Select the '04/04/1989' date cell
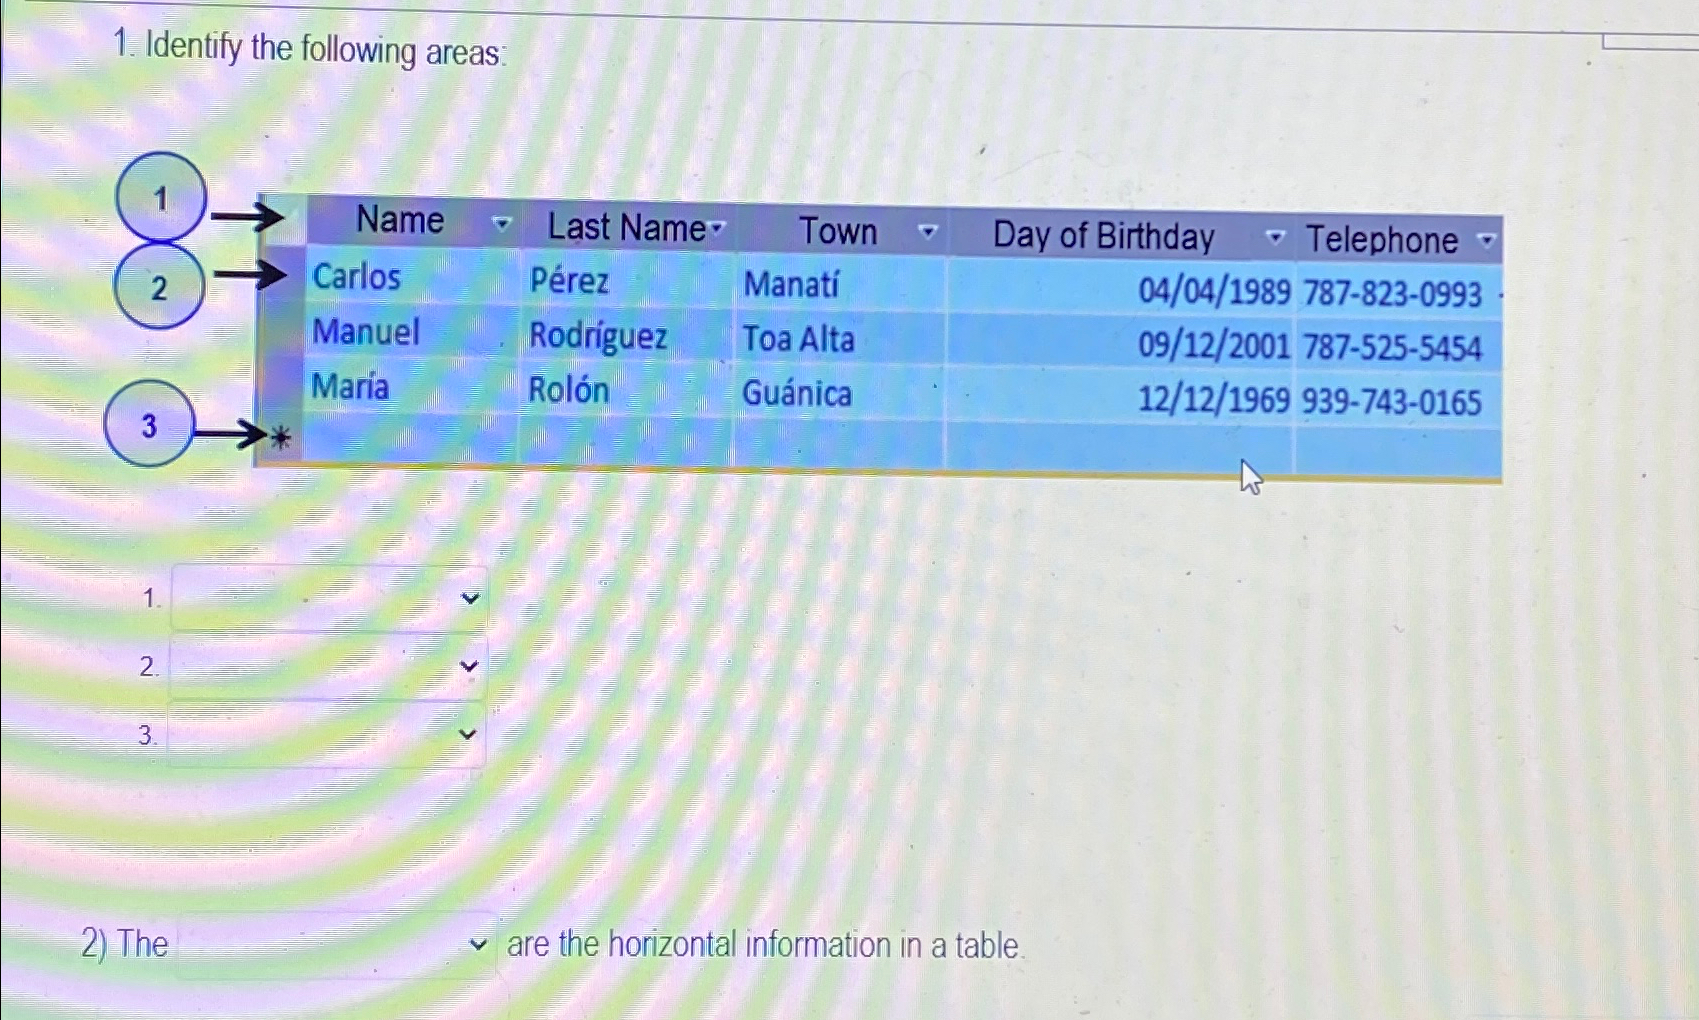The width and height of the screenshot is (1699, 1020). pos(1120,290)
